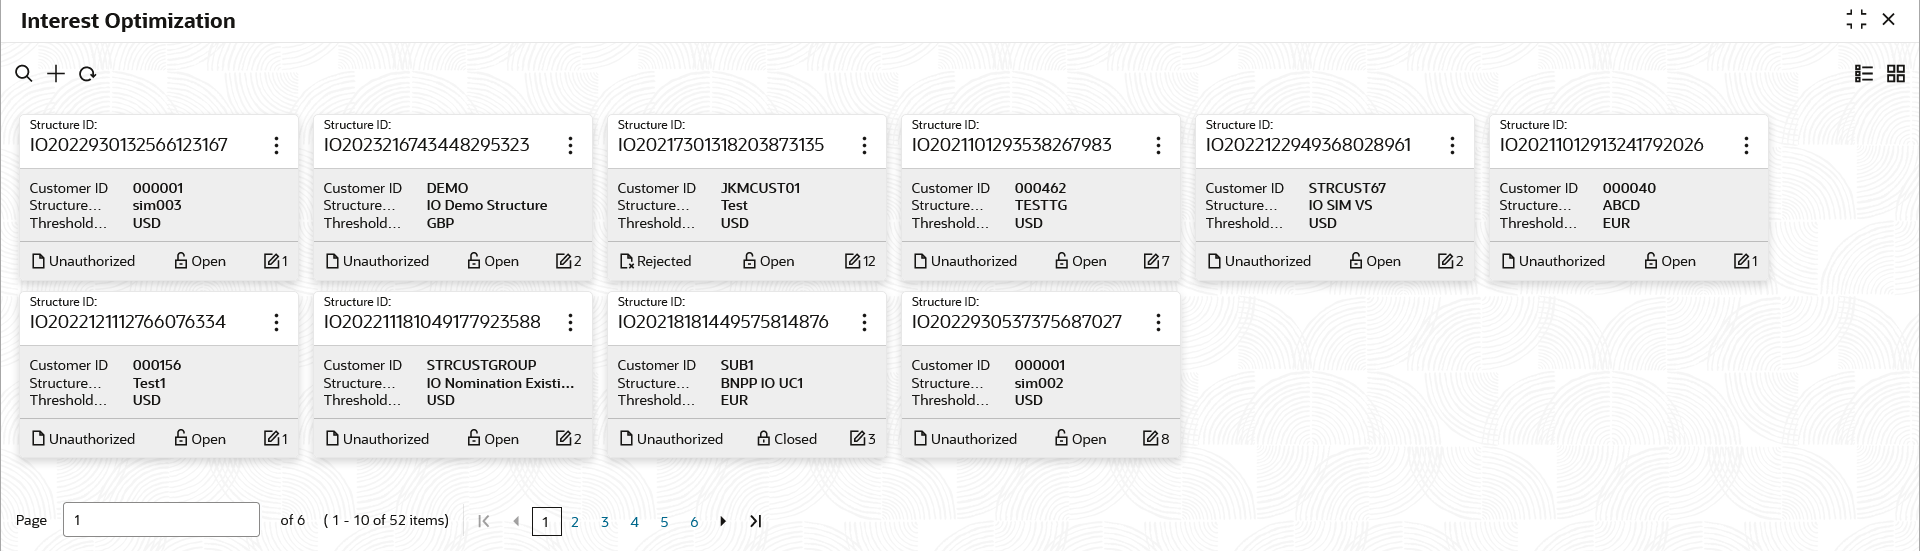
Task: Click Open lock icon on STRCUSTGROUP card
Action: pos(474,439)
